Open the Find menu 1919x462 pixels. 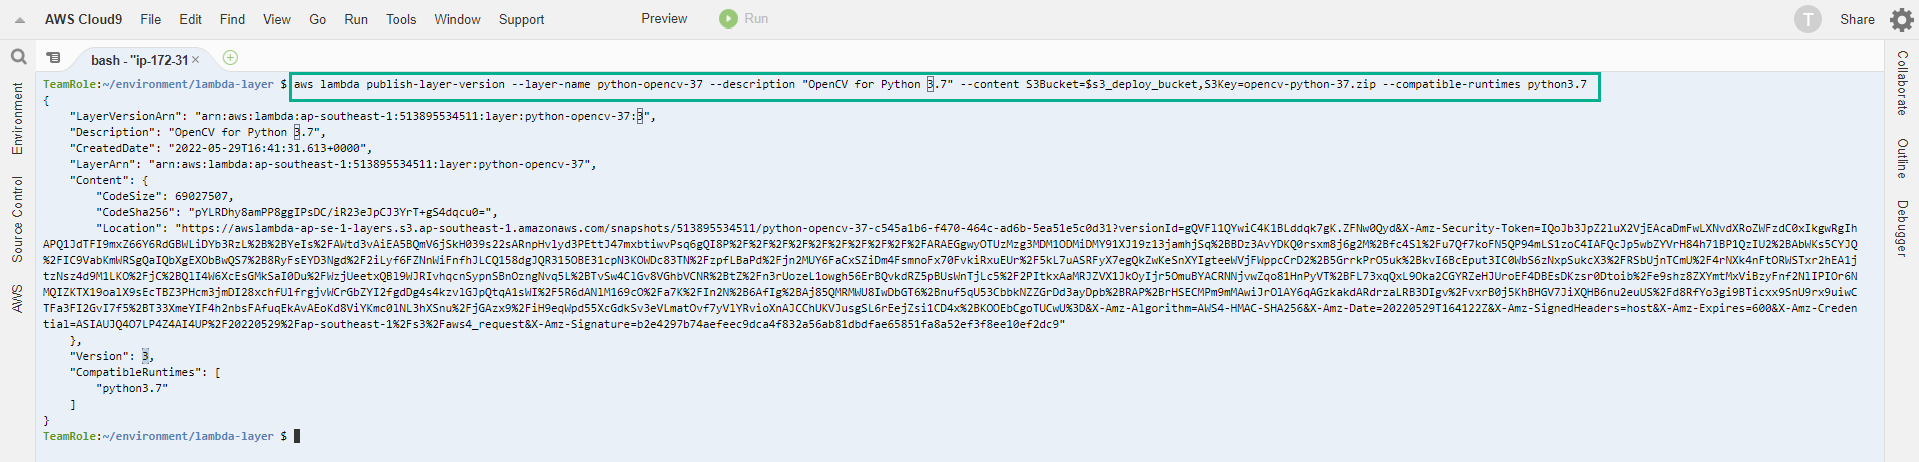coord(232,19)
